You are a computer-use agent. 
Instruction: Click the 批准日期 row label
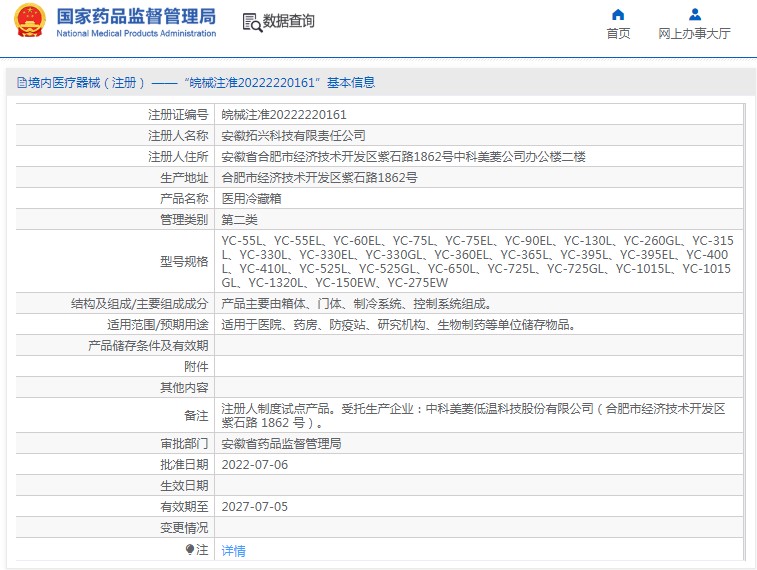pos(184,464)
